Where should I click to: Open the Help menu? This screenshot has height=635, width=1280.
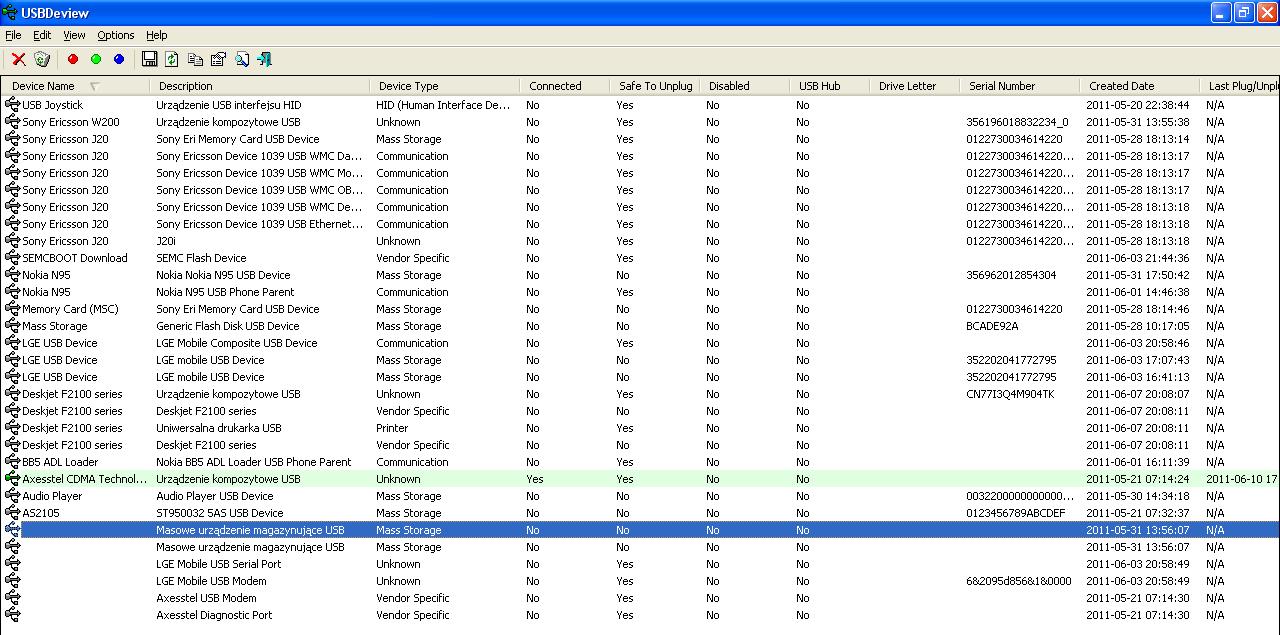point(157,35)
